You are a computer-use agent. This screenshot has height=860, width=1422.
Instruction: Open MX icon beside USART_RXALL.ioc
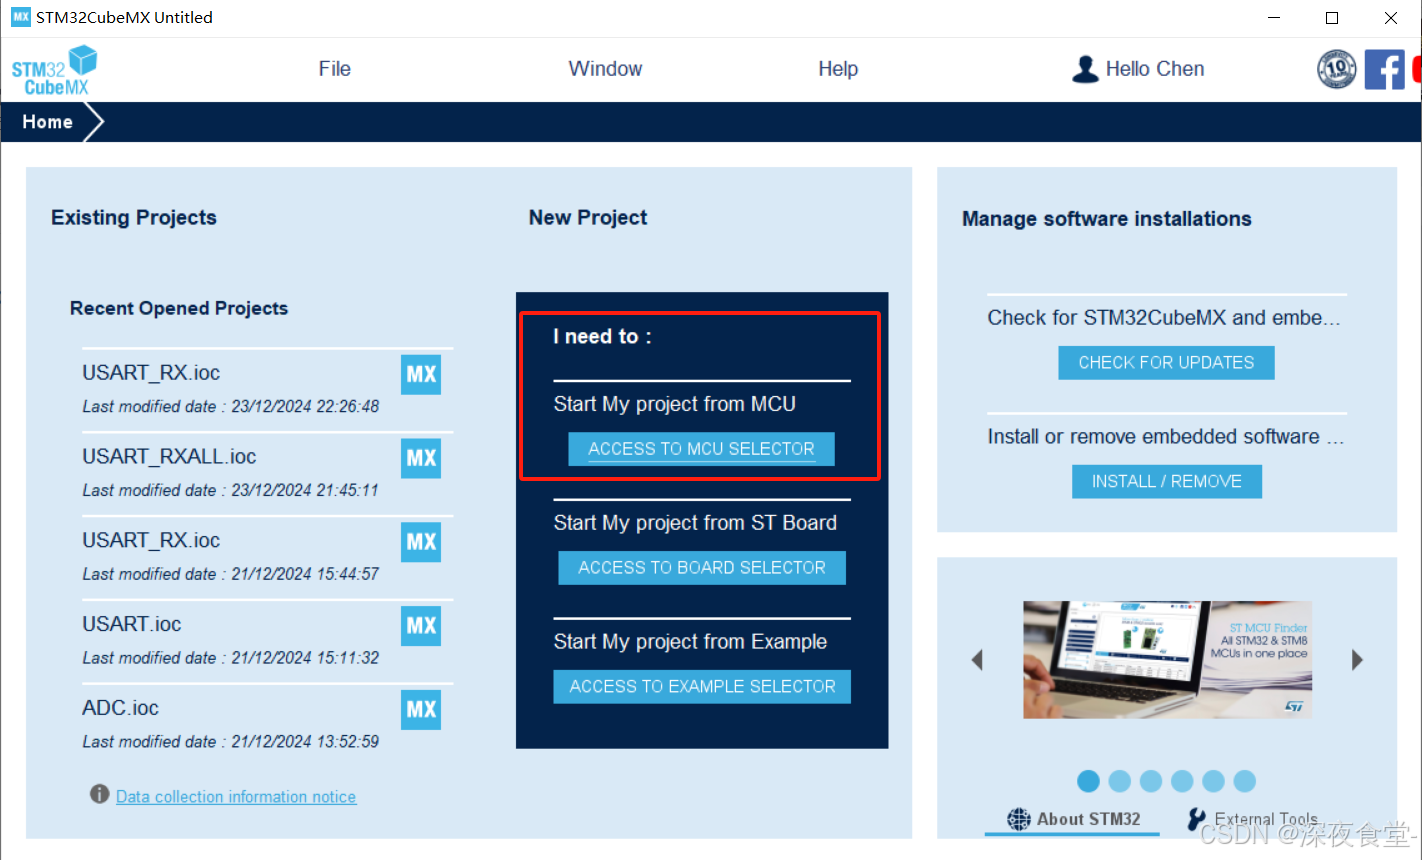[421, 458]
